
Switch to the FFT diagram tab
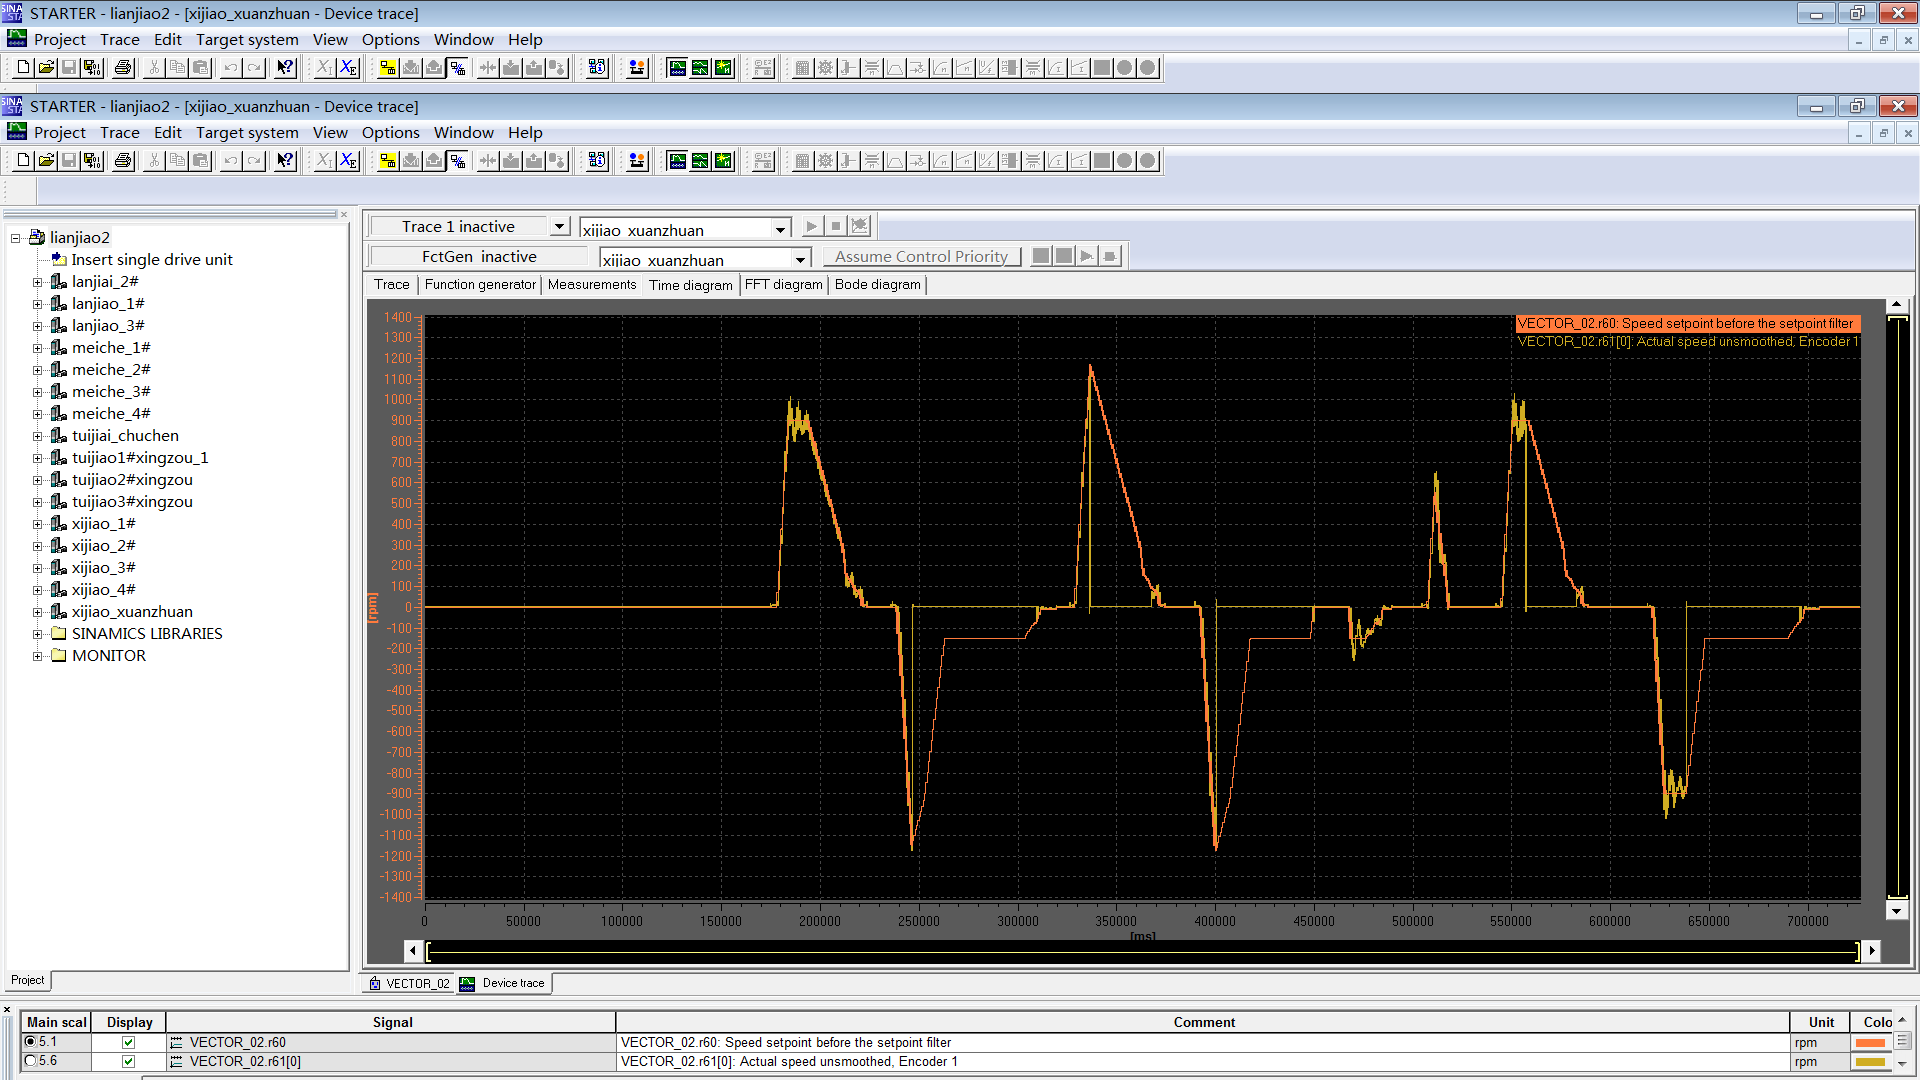tap(783, 285)
